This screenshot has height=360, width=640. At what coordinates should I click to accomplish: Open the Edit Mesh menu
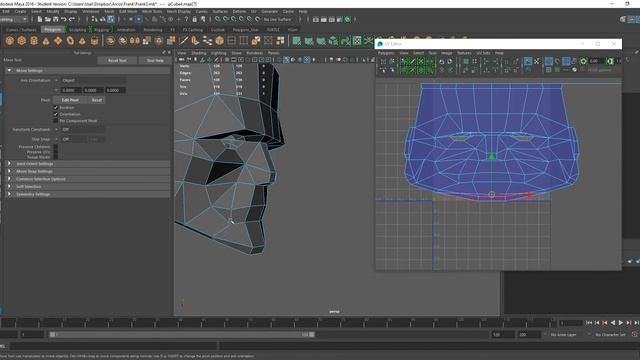[x=128, y=11]
